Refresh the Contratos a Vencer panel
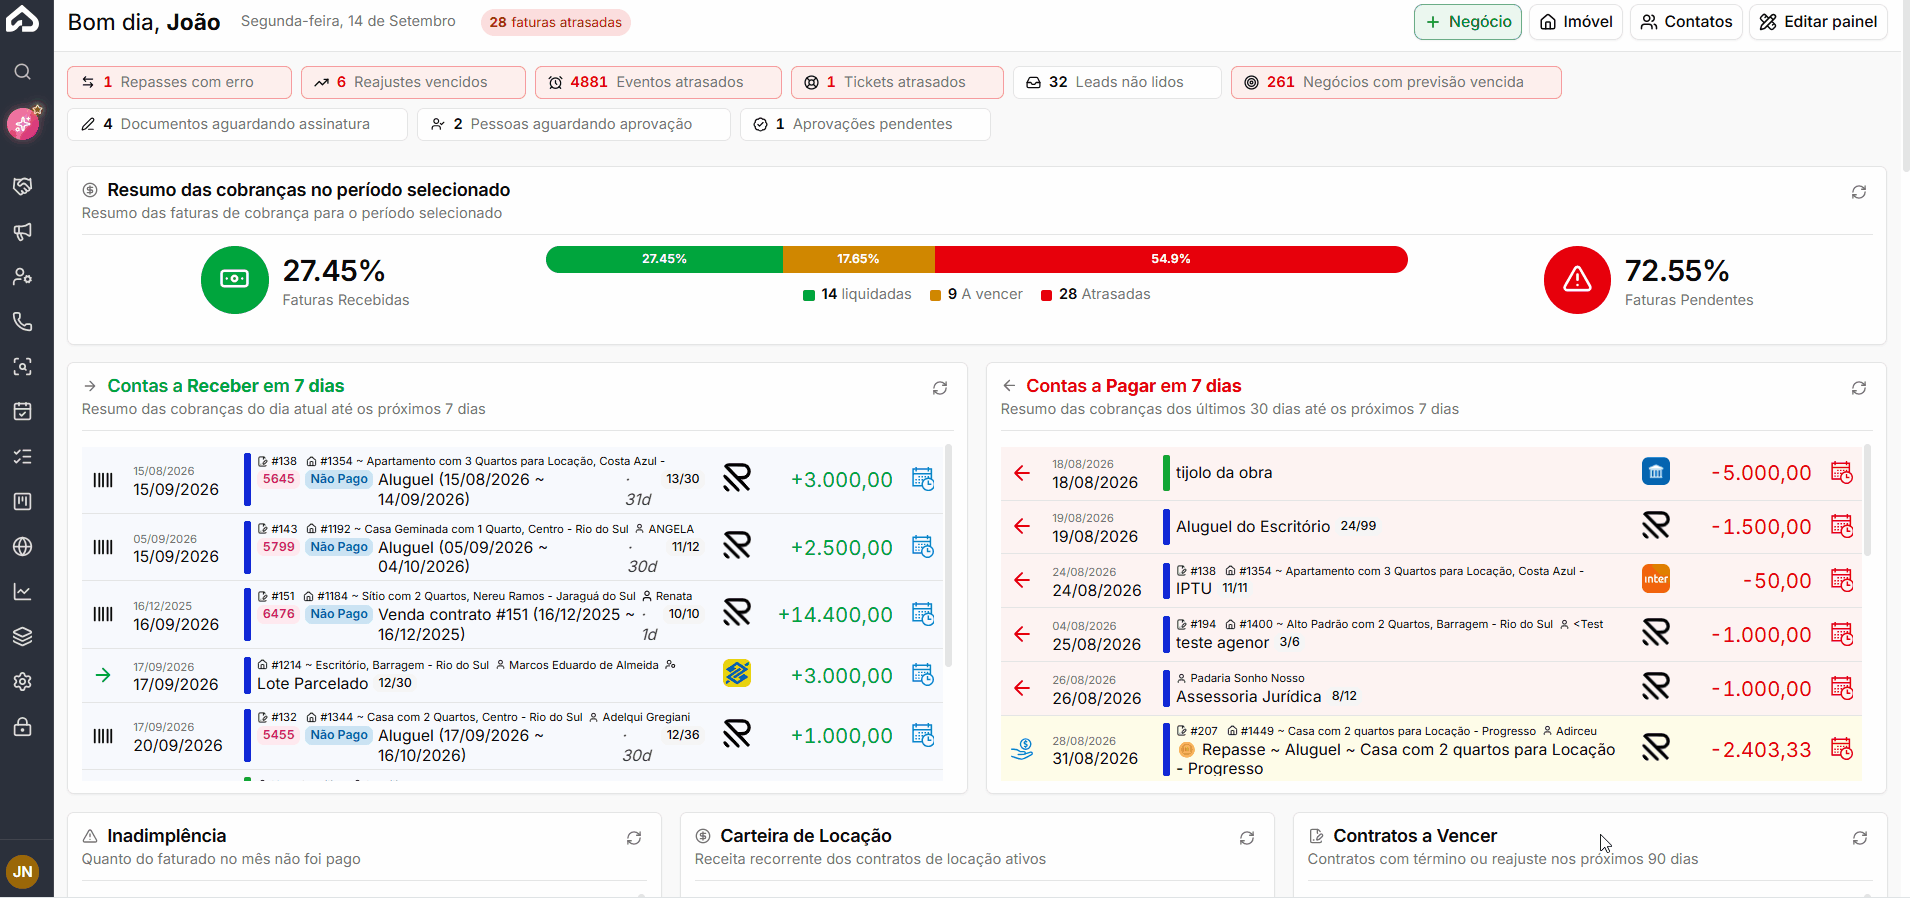 click(x=1860, y=838)
